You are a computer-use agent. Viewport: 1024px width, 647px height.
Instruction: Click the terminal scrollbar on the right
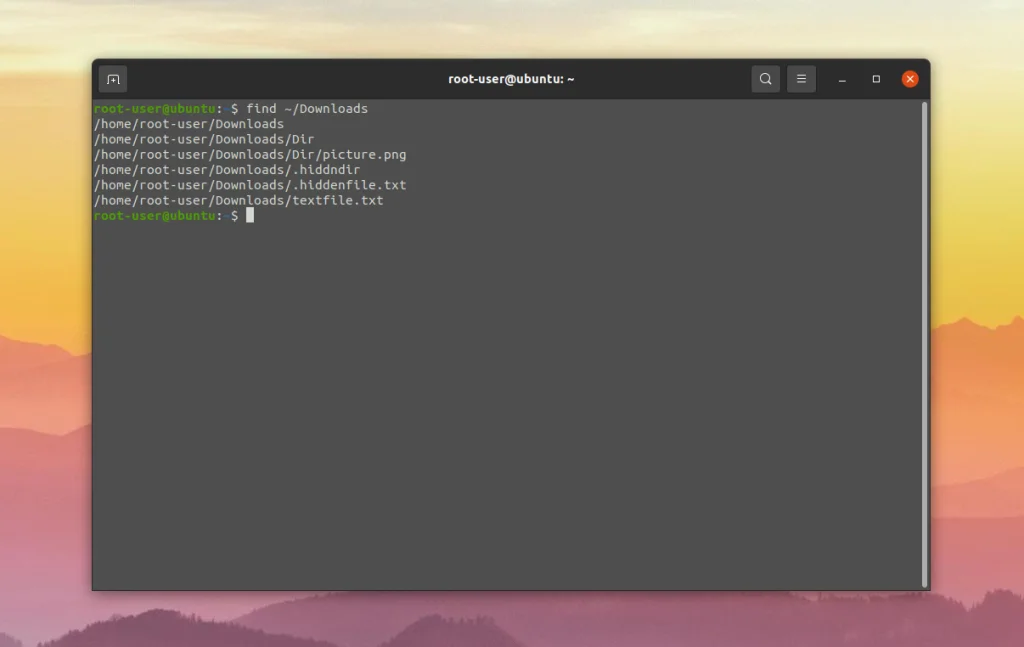coord(923,300)
